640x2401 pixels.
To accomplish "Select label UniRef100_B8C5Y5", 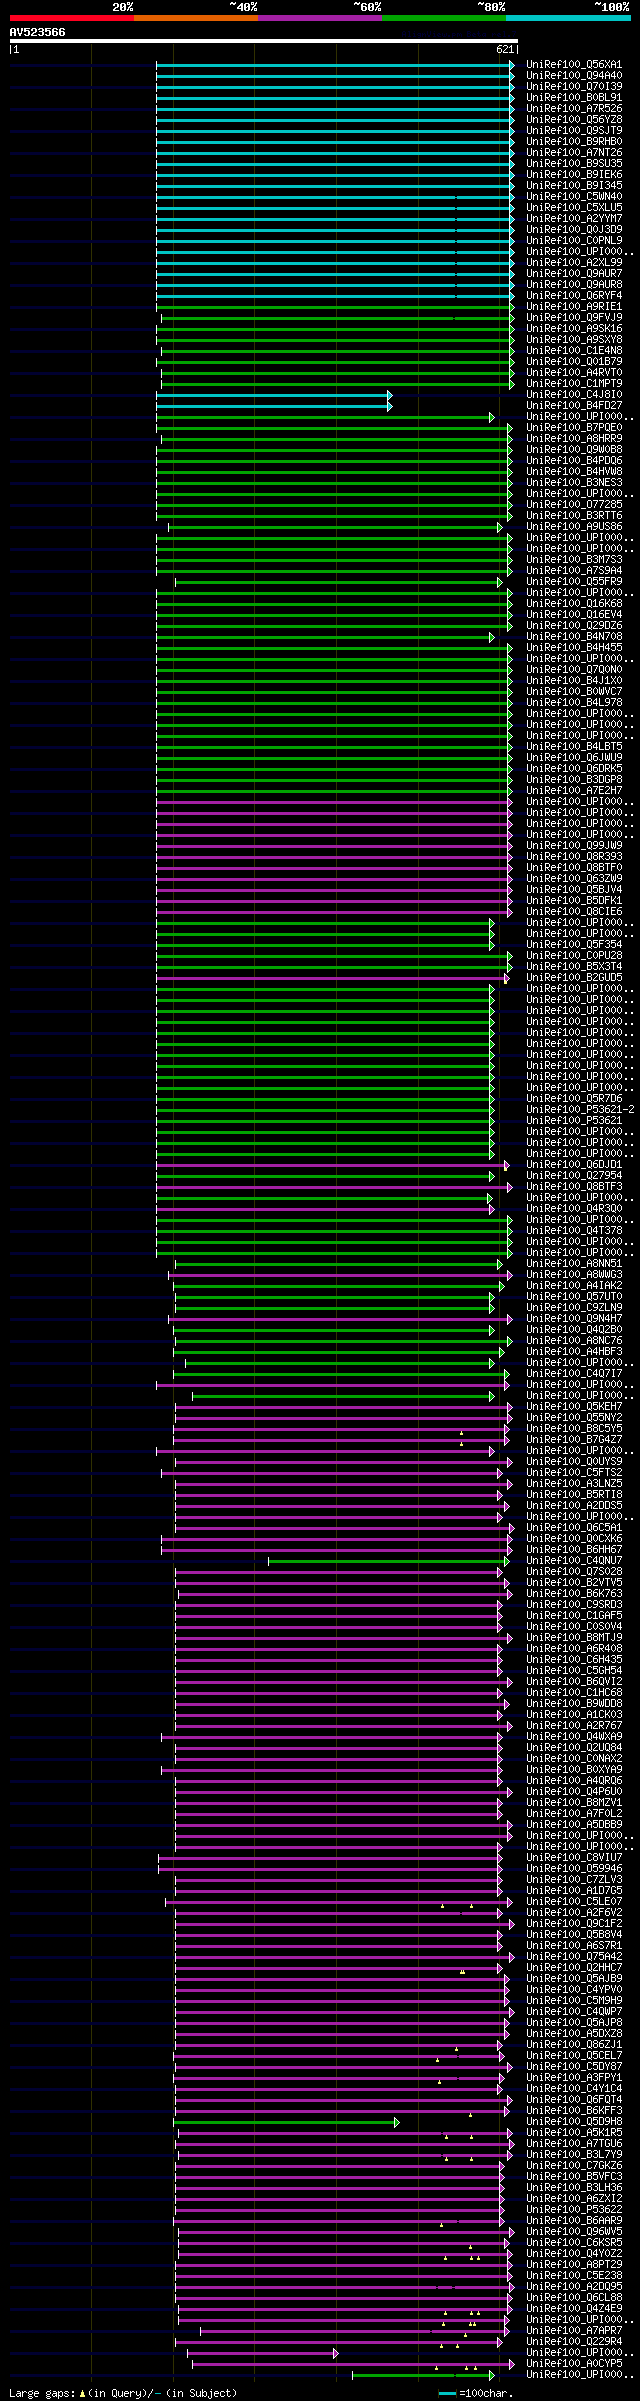I will [574, 1428].
